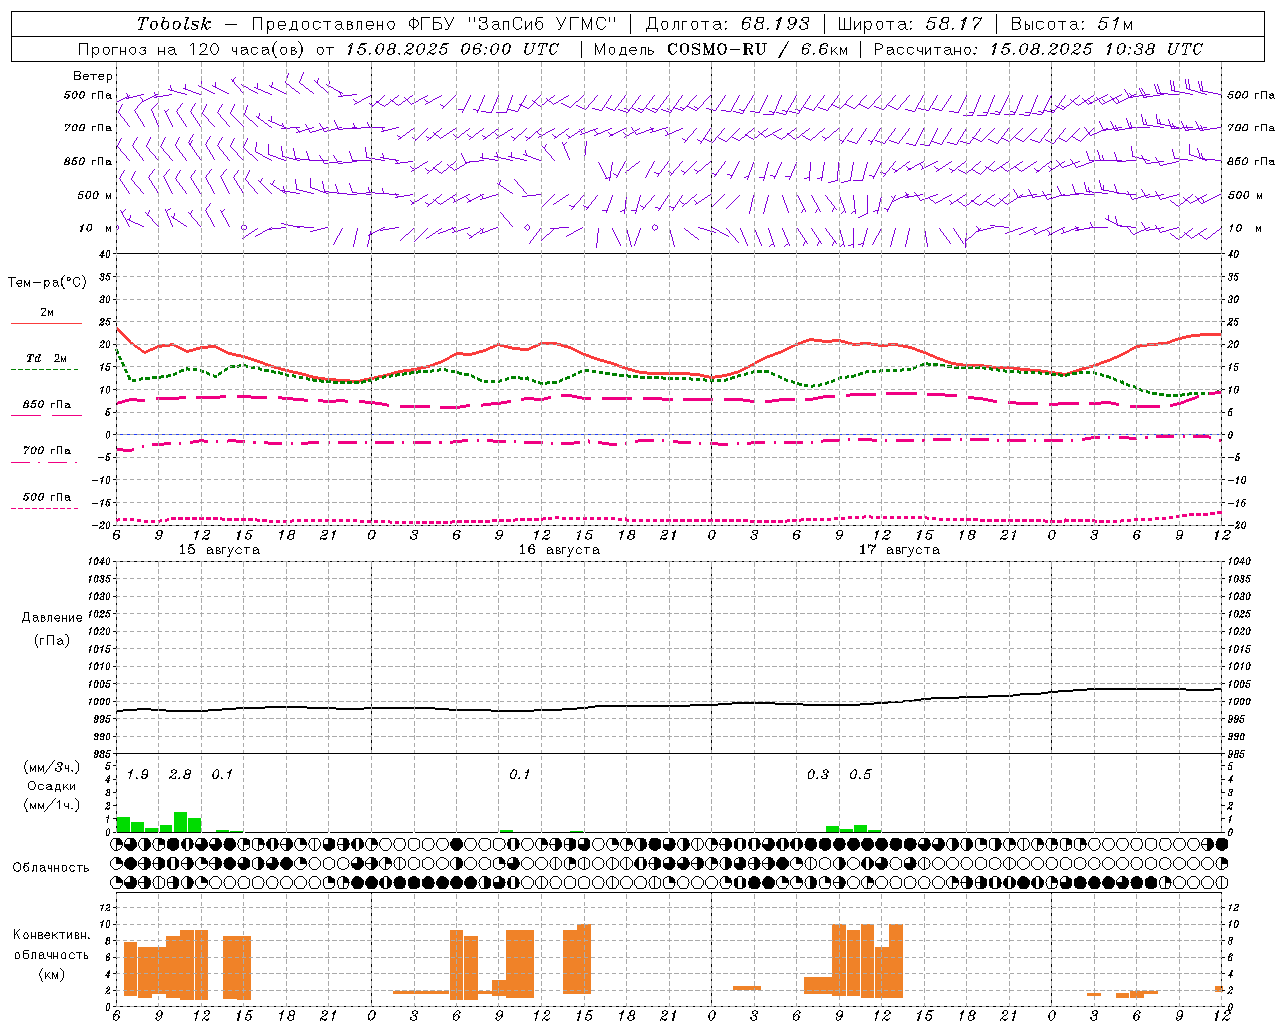This screenshot has width=1280, height=1024.
Task: Select the 500 гПа temperature legend entry
Action: (x=47, y=497)
